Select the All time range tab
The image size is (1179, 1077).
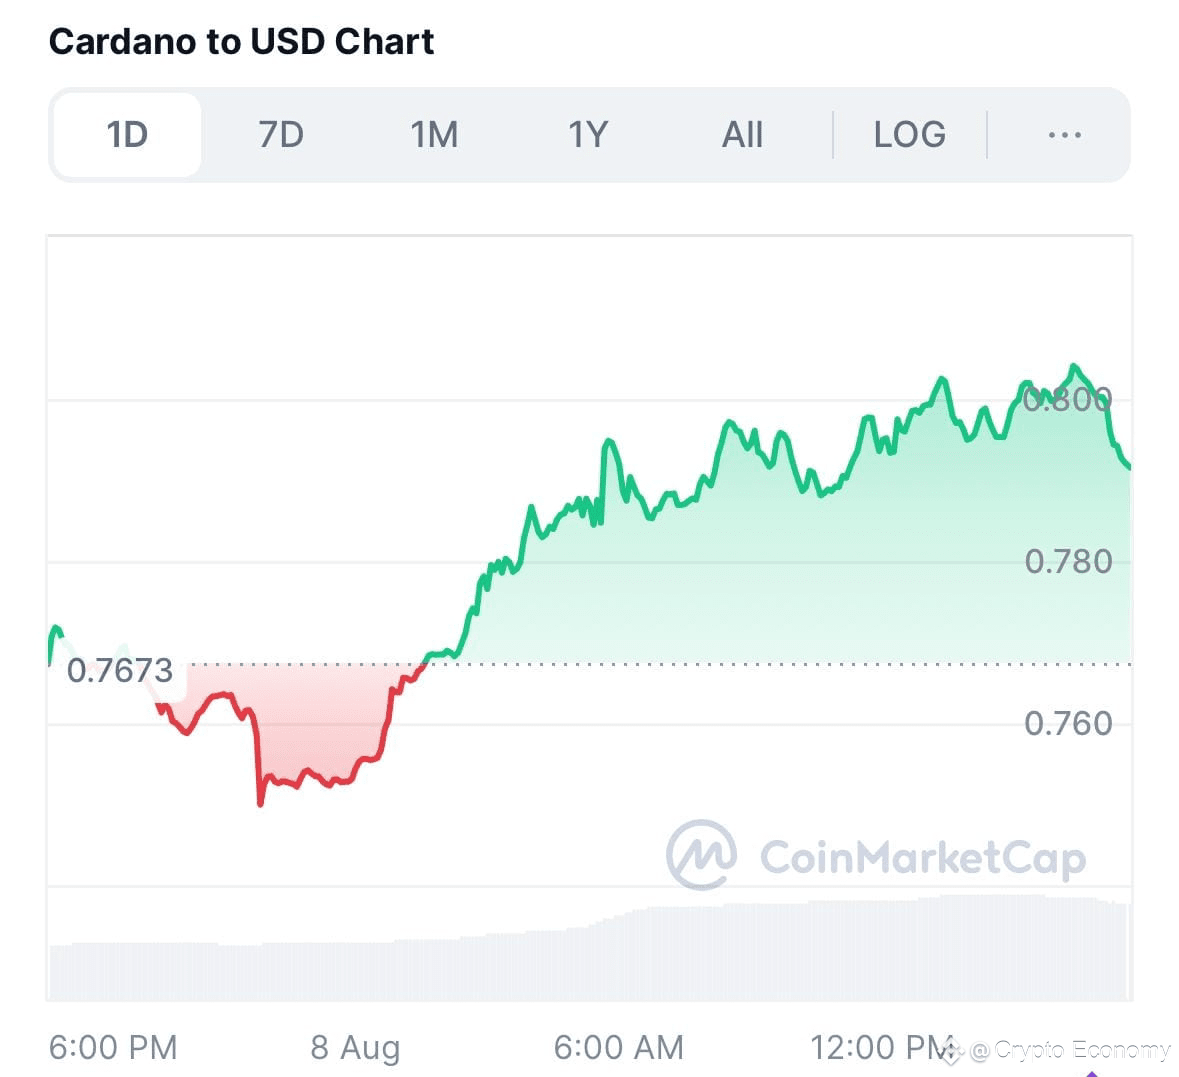coord(742,135)
